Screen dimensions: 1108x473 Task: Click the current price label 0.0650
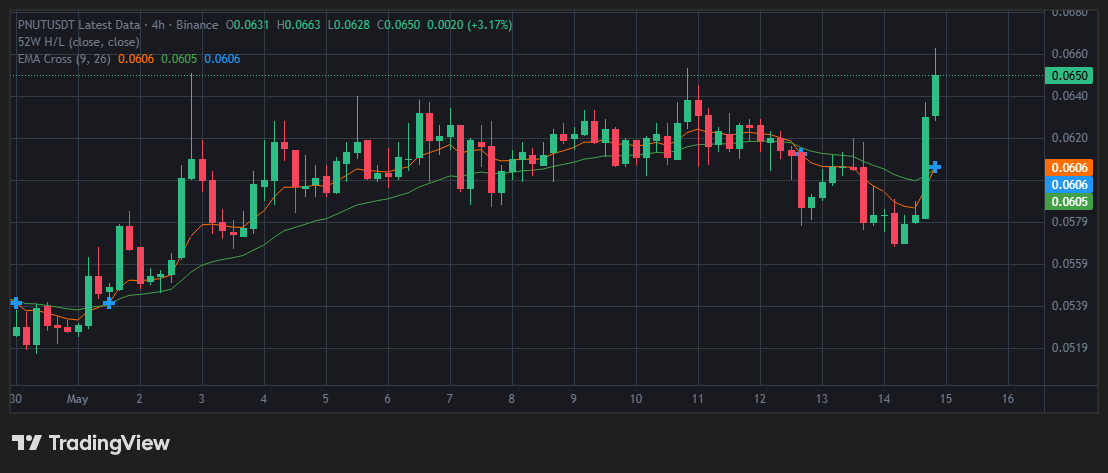pos(1068,76)
